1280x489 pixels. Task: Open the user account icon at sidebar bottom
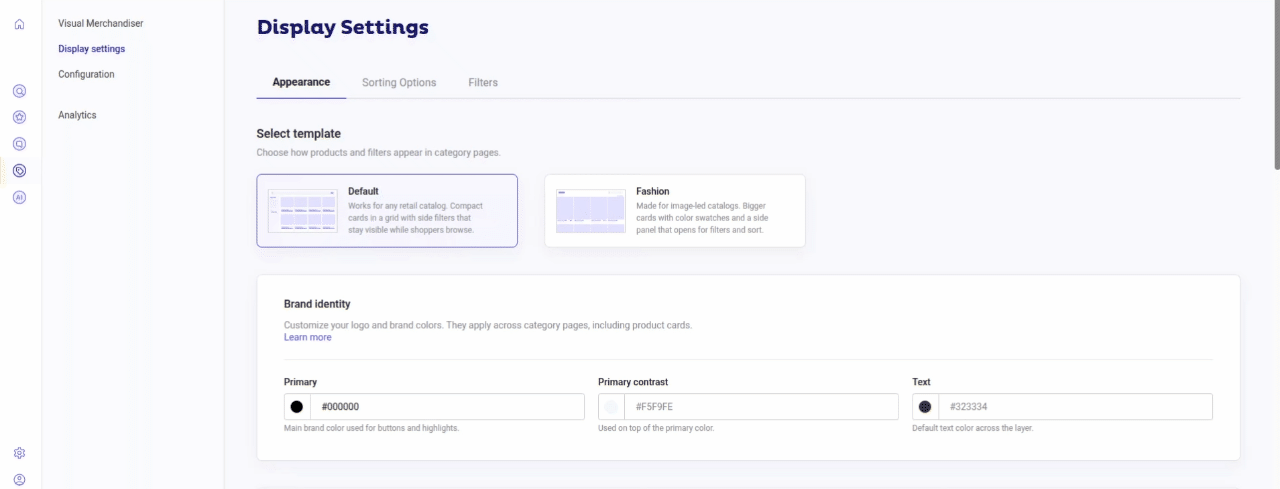(19, 480)
